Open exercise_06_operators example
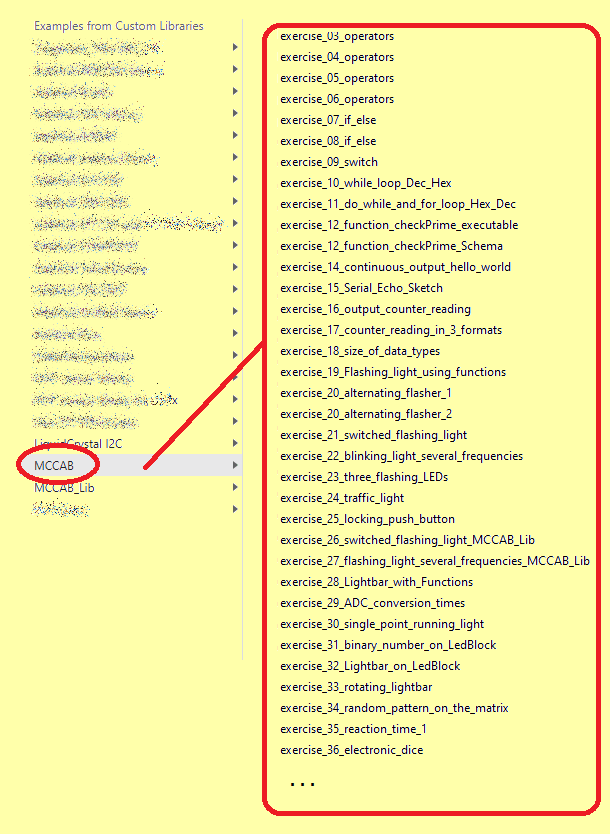 pyautogui.click(x=337, y=99)
